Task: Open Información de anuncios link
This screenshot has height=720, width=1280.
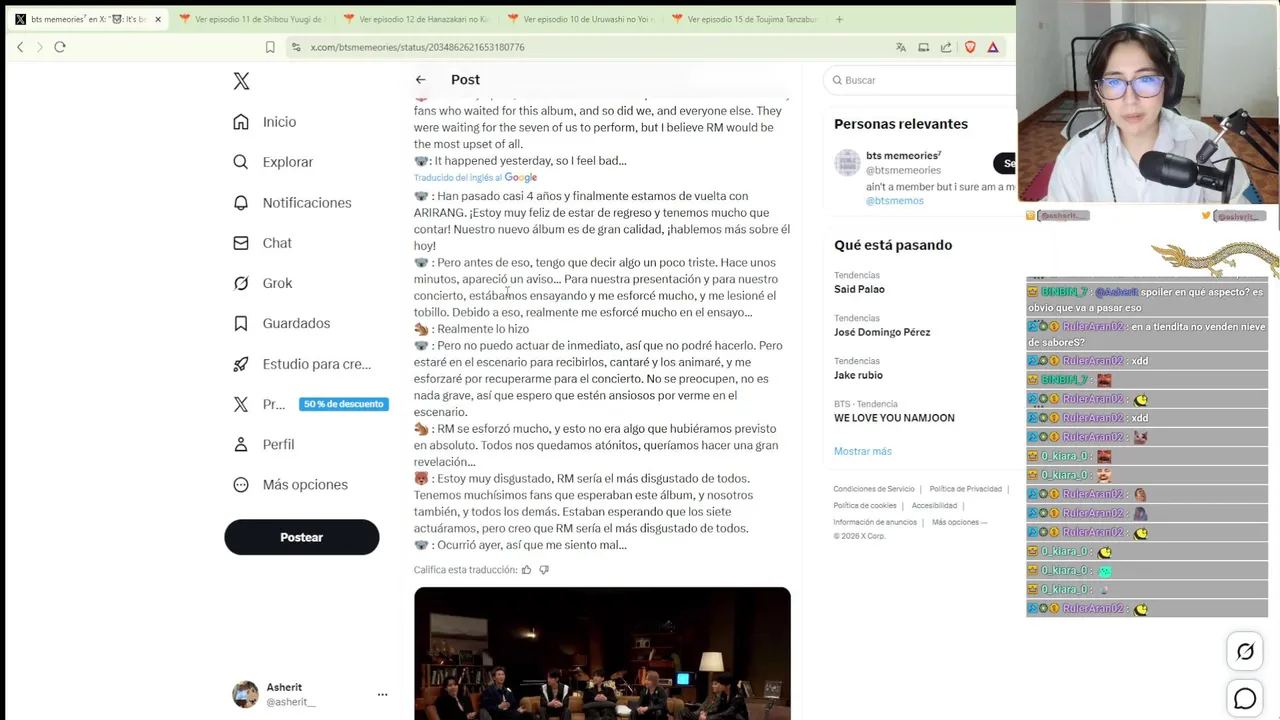Action: pos(875,522)
